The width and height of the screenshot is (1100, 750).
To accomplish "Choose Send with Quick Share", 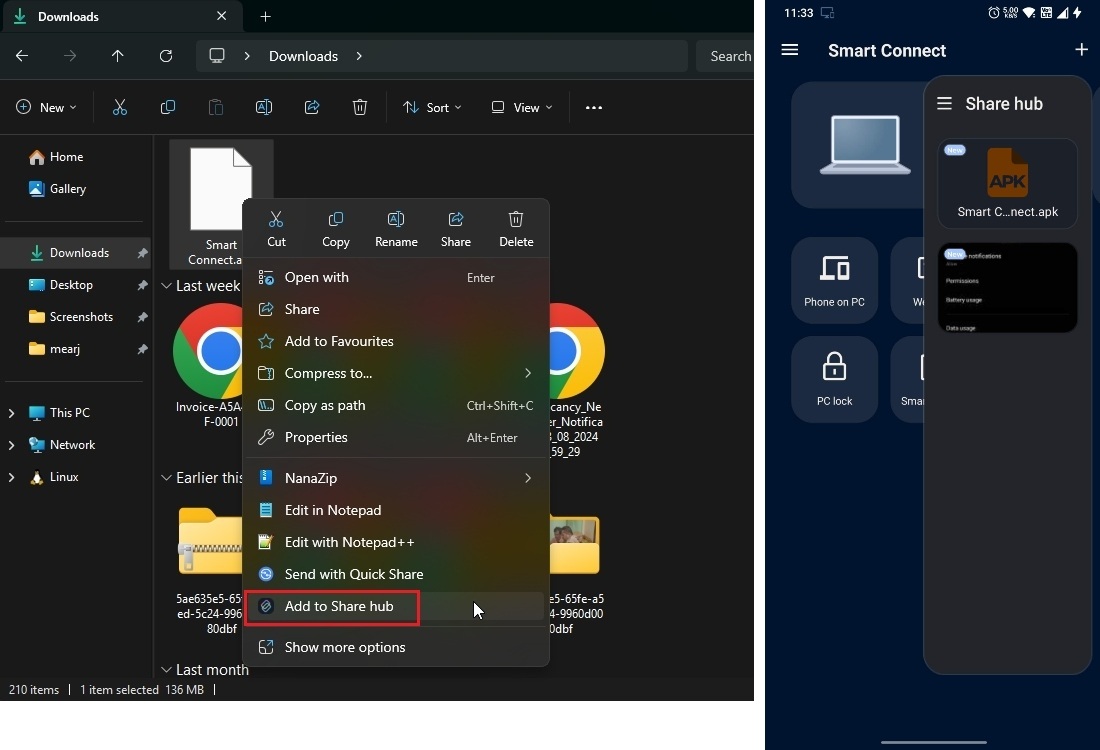I will 353,574.
